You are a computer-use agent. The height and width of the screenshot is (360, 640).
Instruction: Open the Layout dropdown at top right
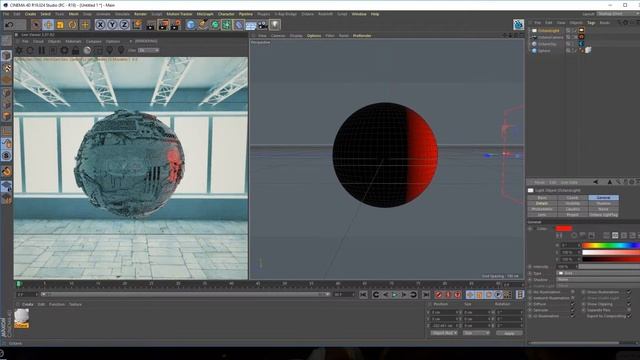[618, 14]
